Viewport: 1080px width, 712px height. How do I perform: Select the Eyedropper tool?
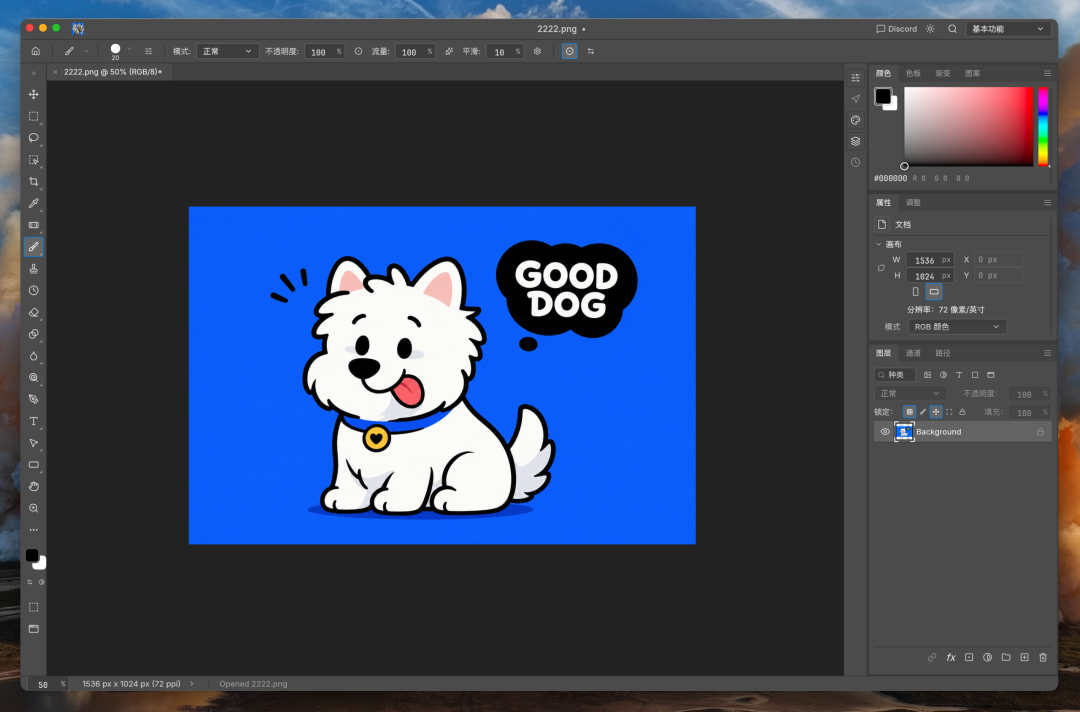33,203
